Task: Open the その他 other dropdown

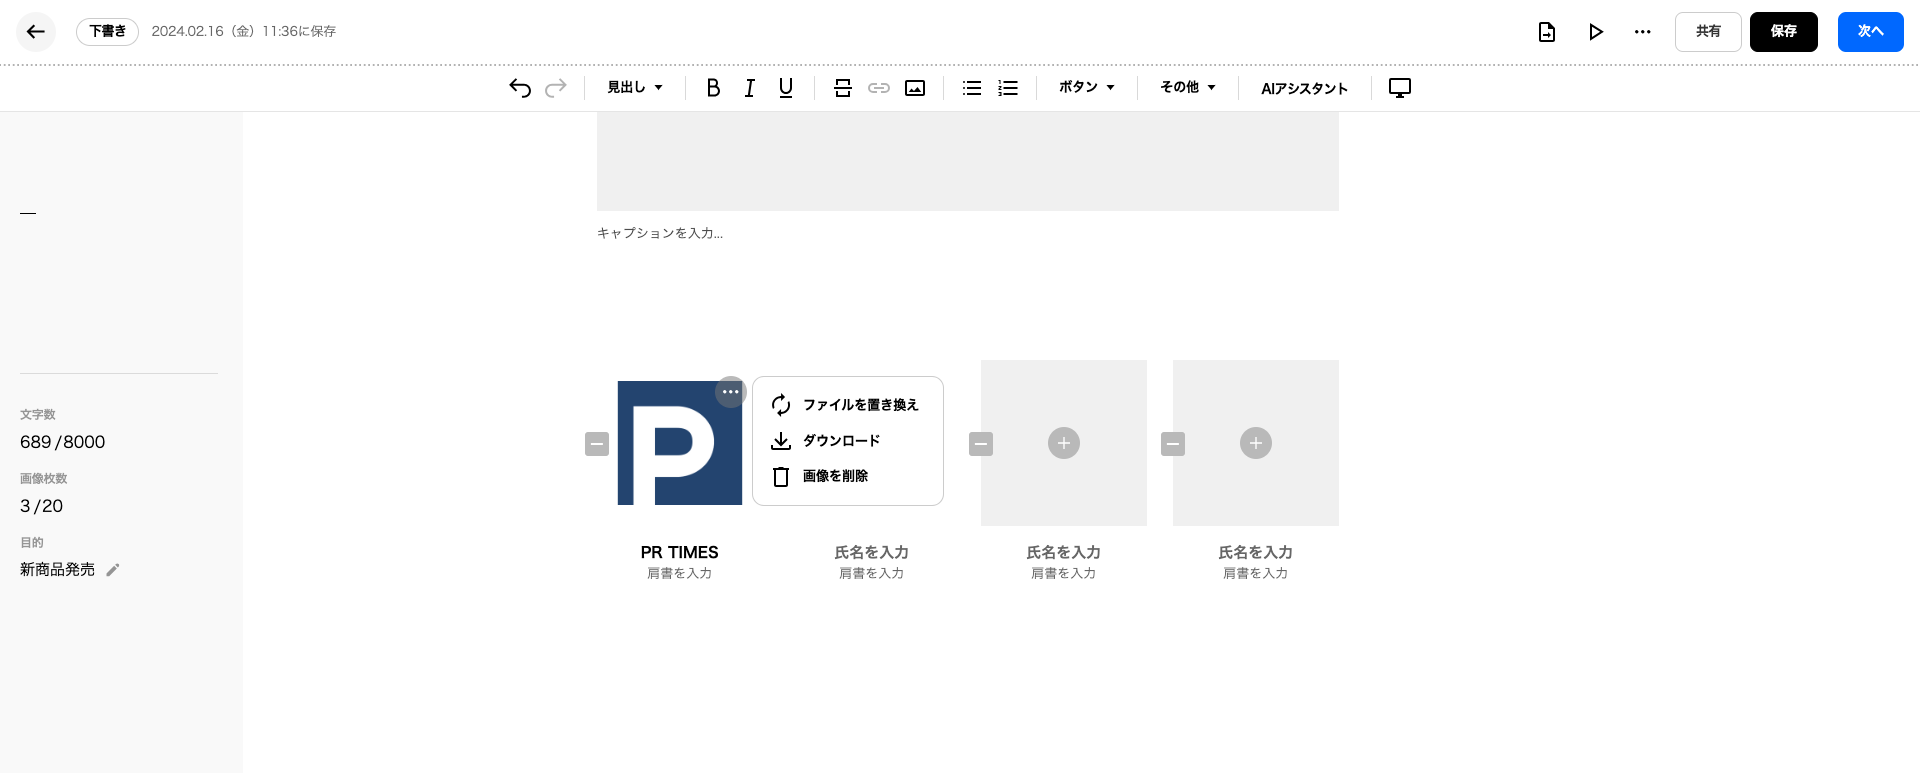Action: pyautogui.click(x=1188, y=88)
